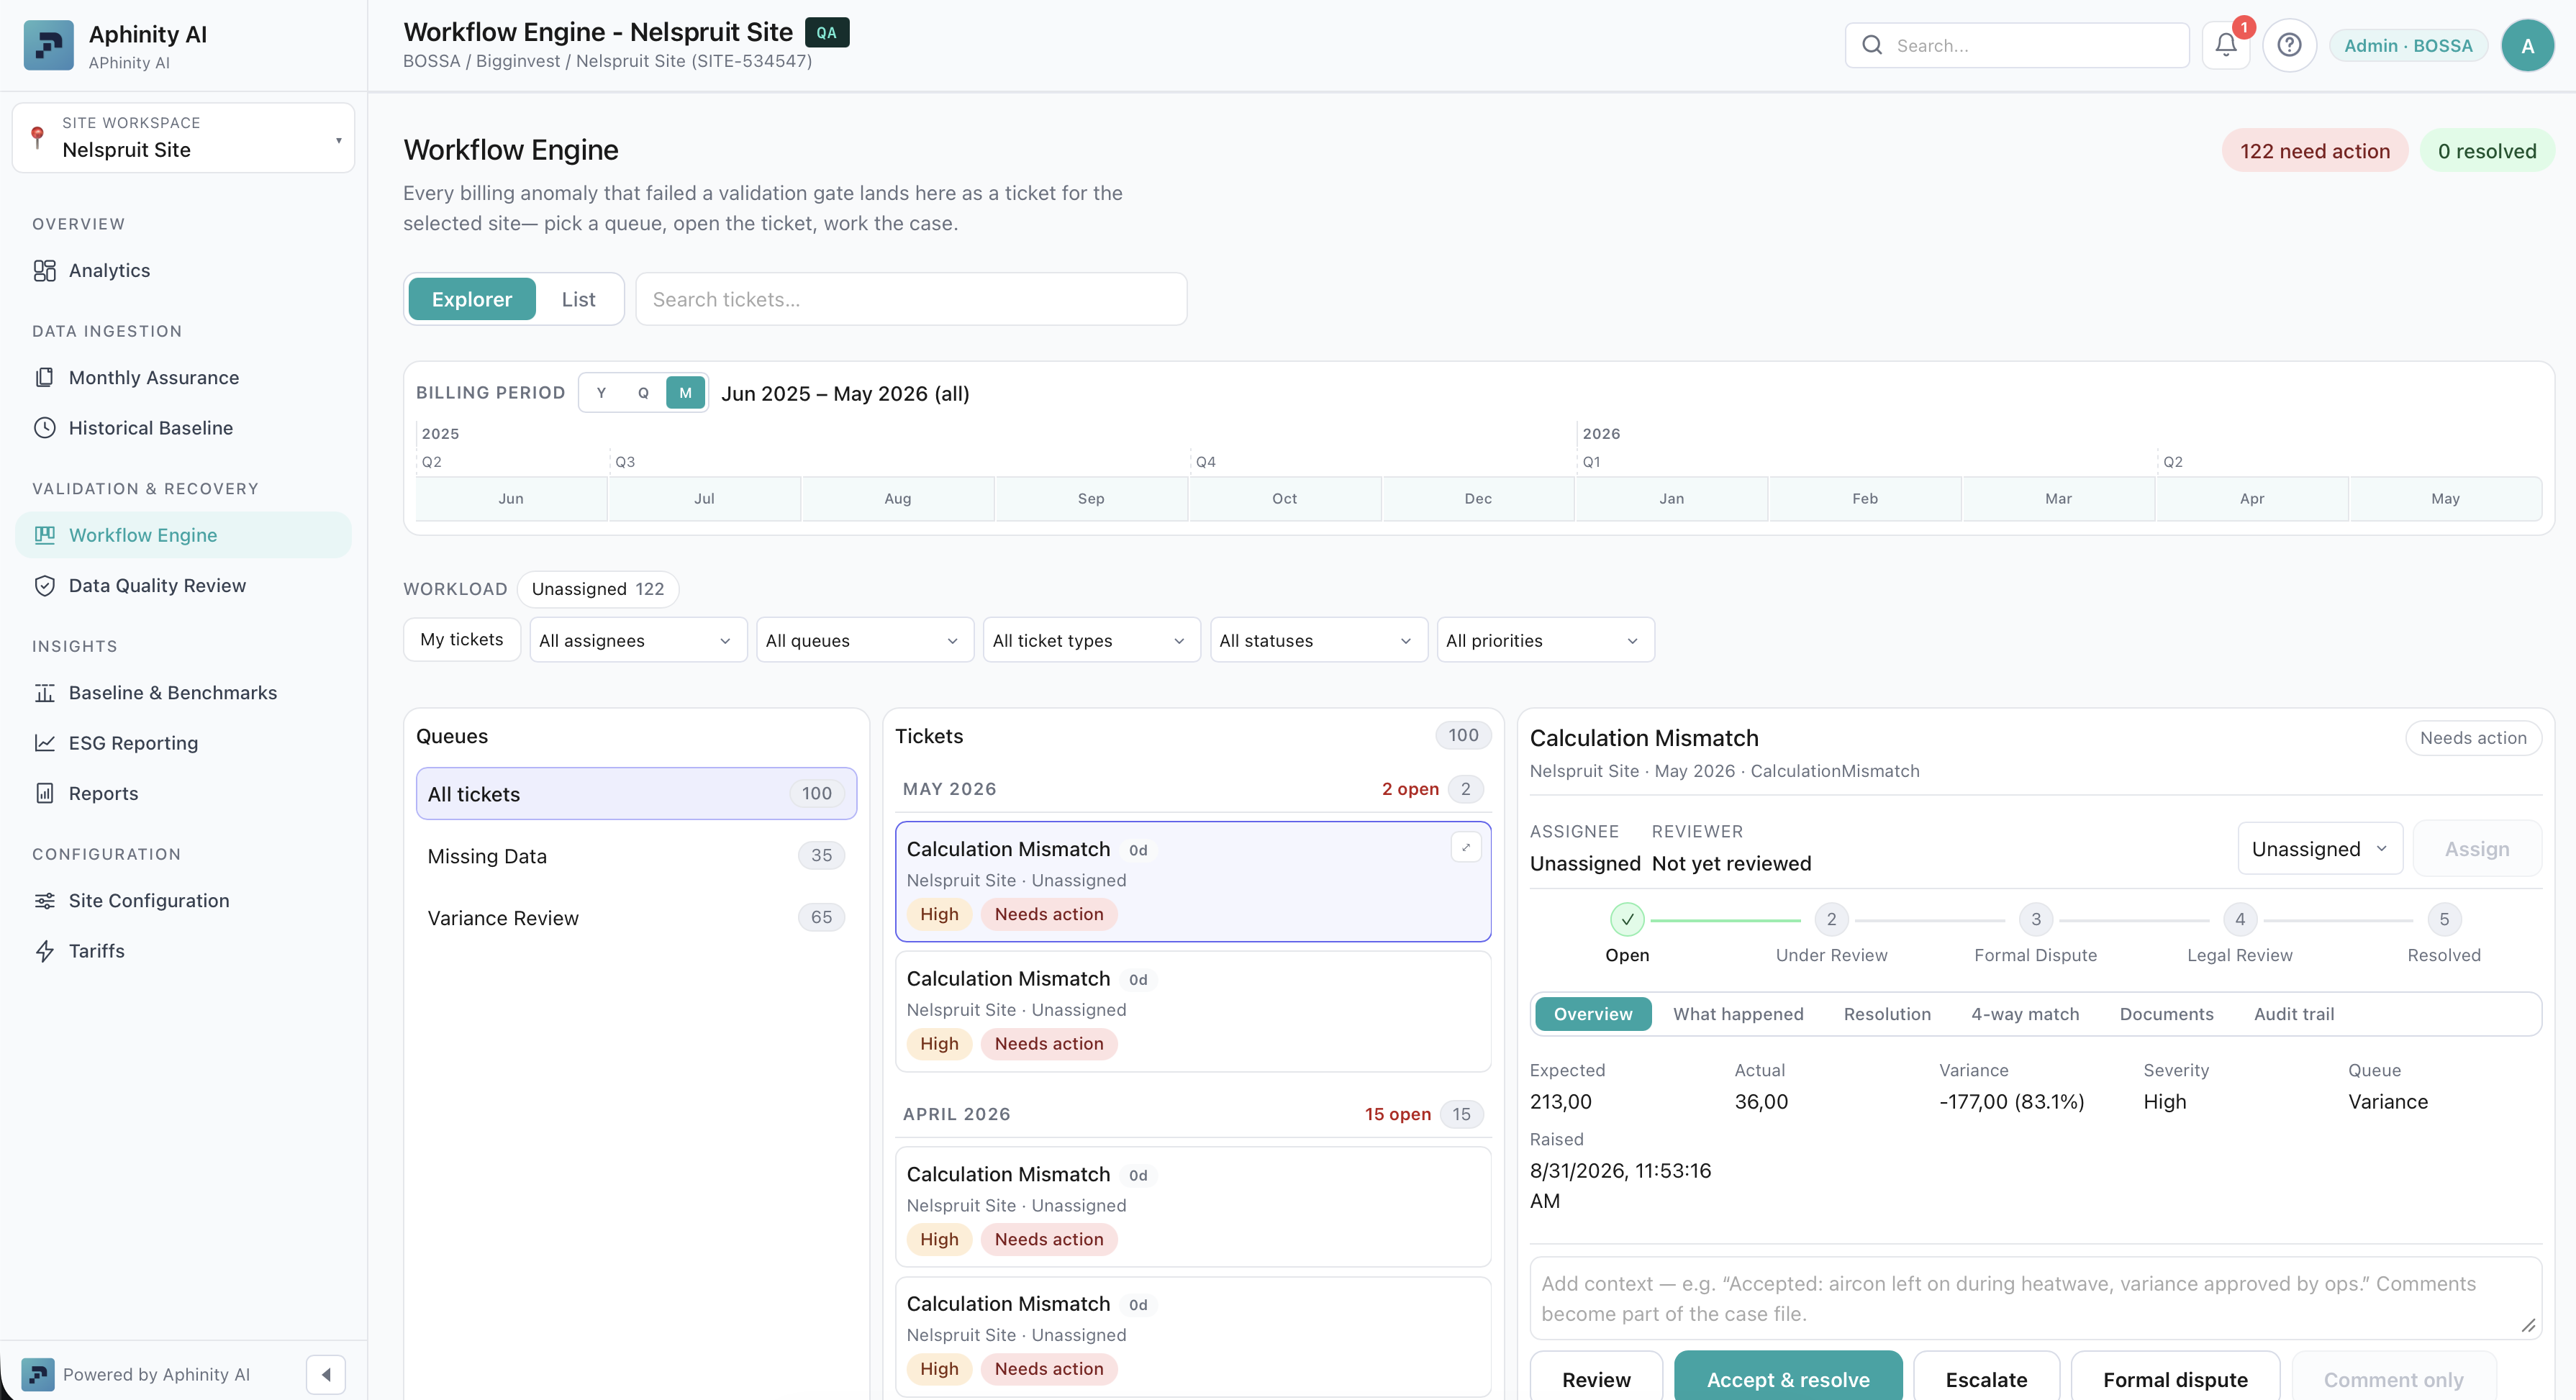Click the Reports icon in sidebar

[45, 794]
